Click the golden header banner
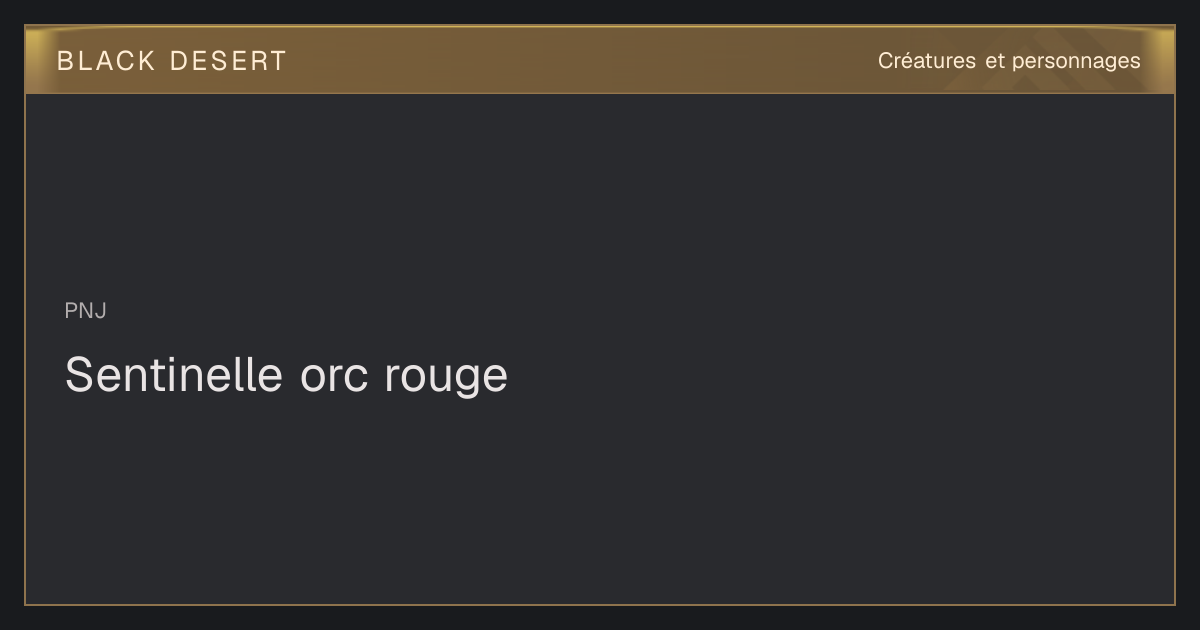The image size is (1200, 630). (x=600, y=60)
